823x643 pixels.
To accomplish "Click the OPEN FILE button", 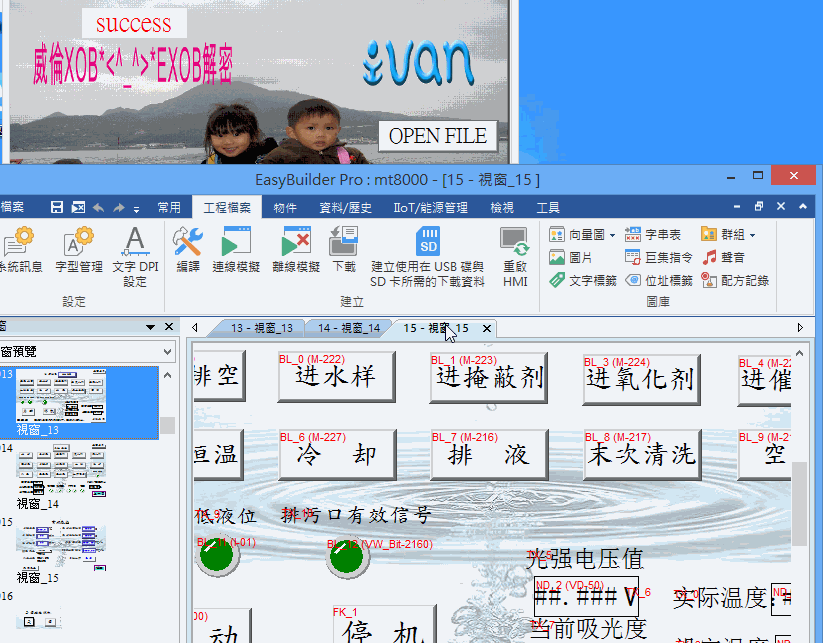I will [x=437, y=136].
